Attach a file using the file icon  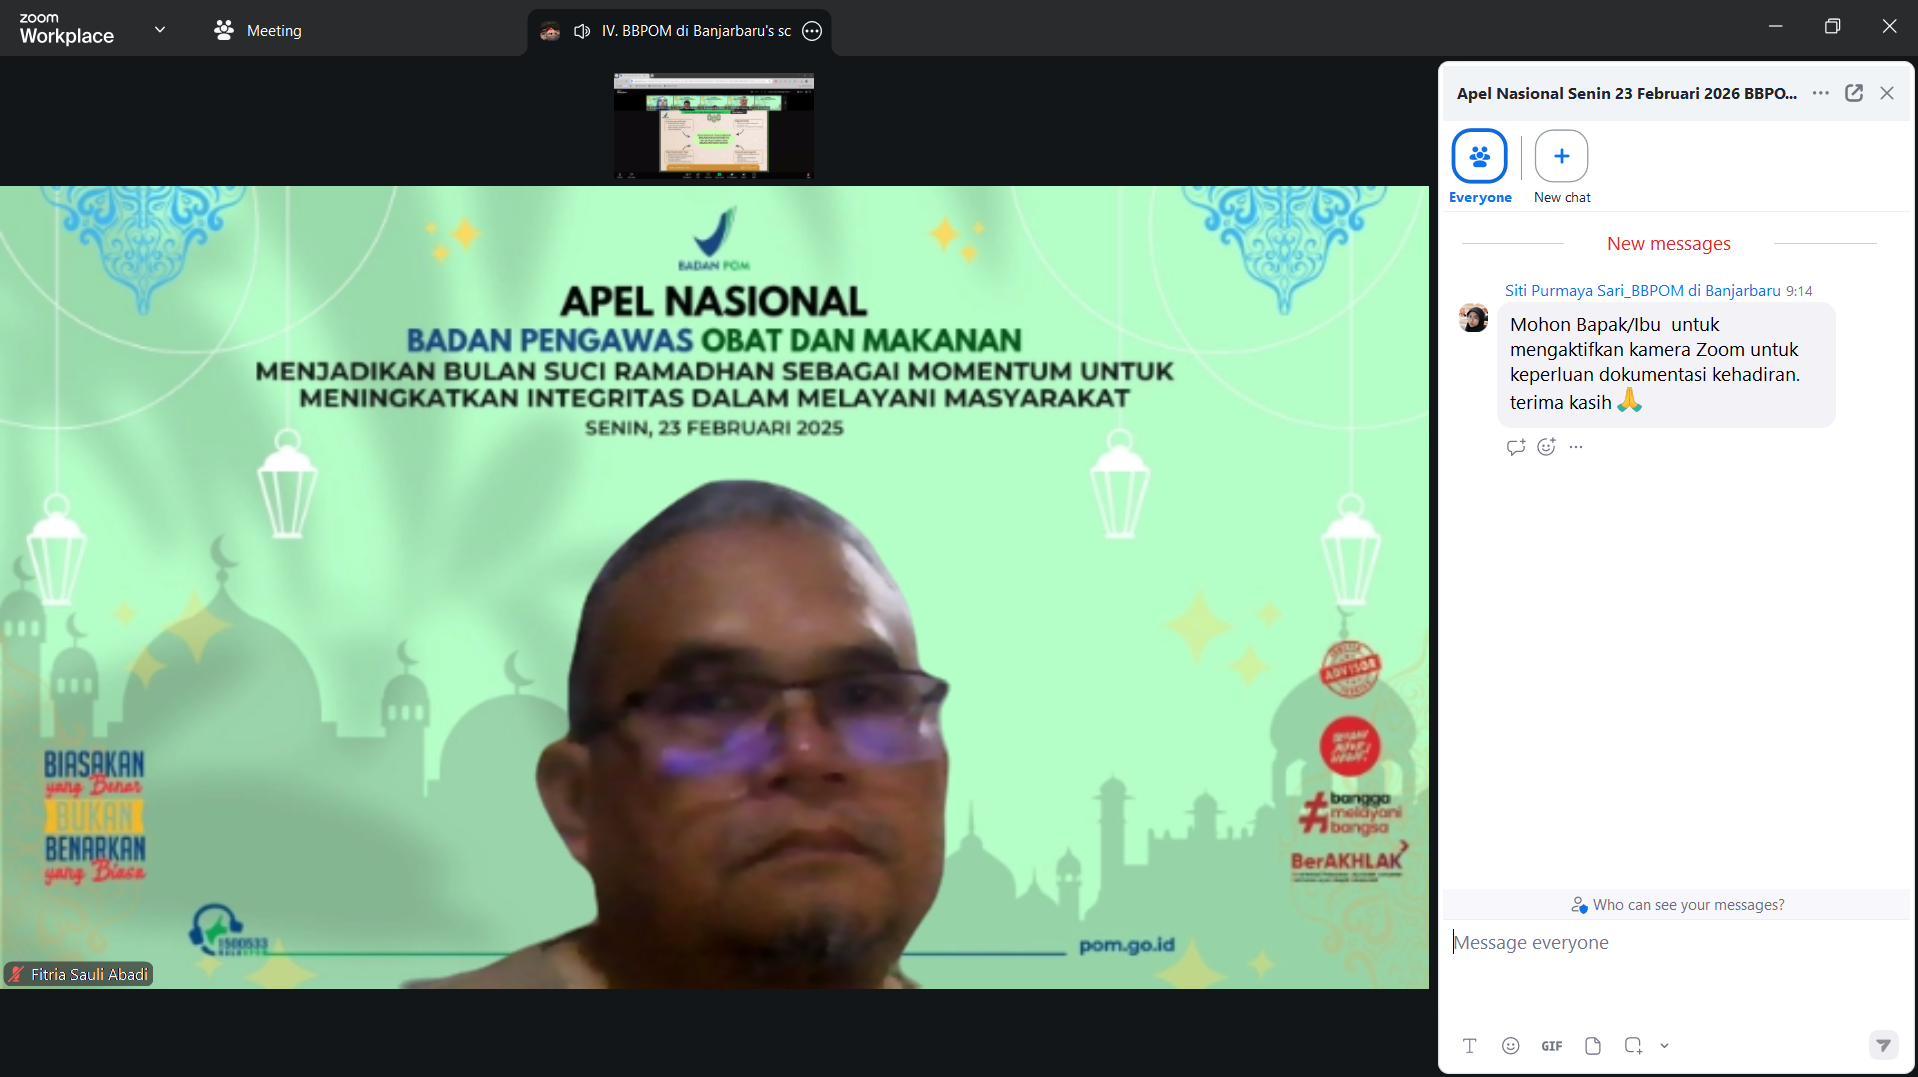point(1592,1045)
